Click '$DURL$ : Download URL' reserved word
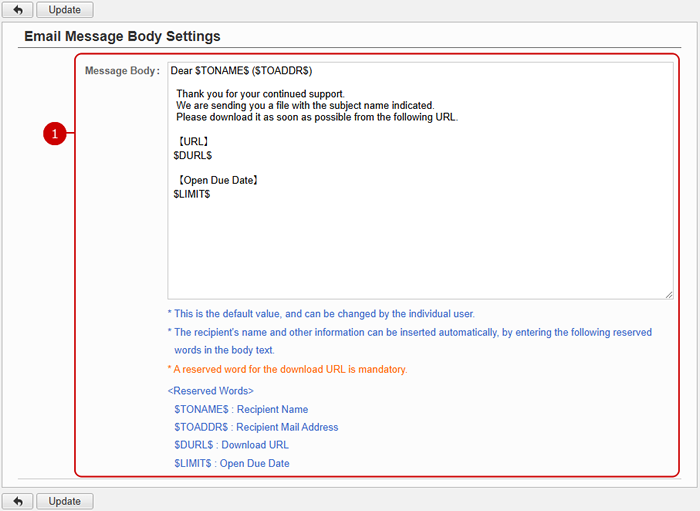Image resolution: width=700 pixels, height=511 pixels. pyautogui.click(x=231, y=445)
